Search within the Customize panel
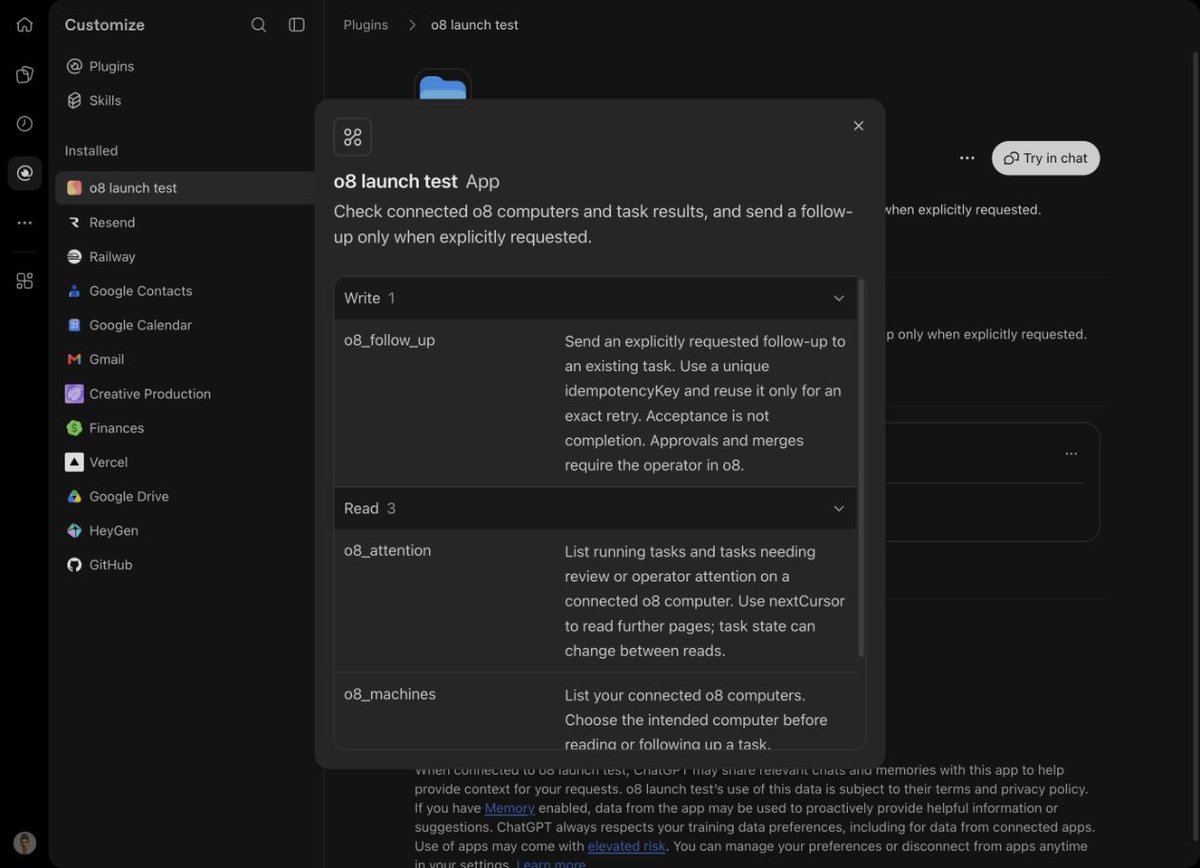The image size is (1200, 868). (259, 25)
